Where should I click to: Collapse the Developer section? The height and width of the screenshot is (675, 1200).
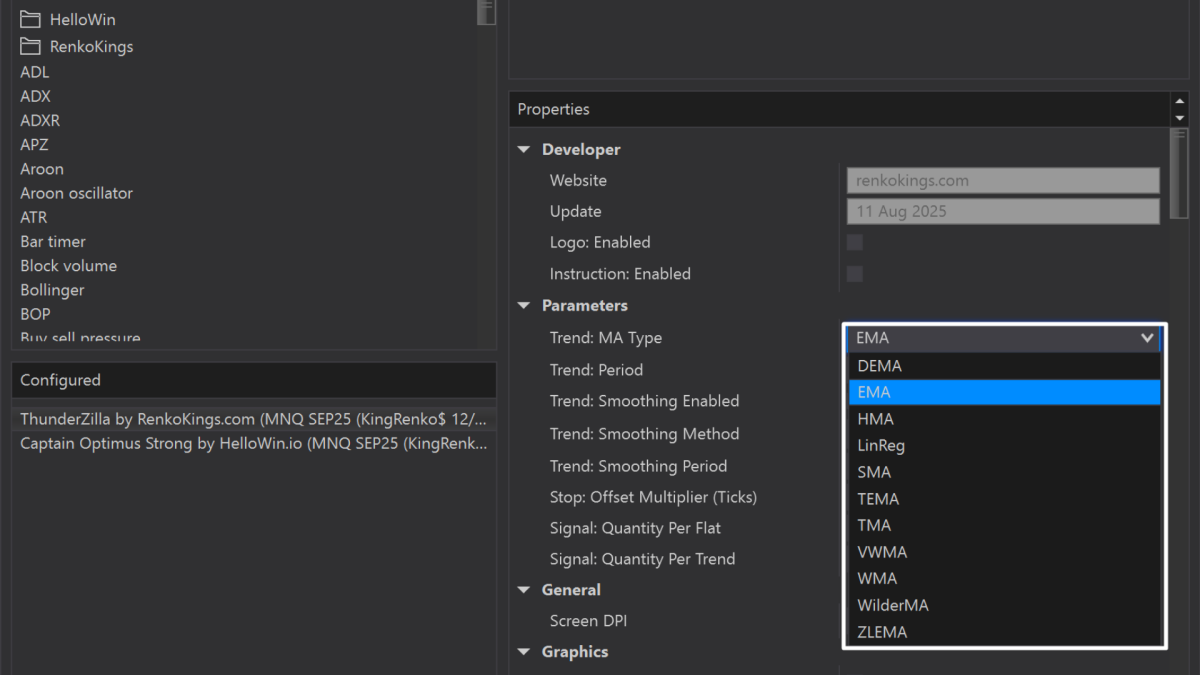pos(524,150)
